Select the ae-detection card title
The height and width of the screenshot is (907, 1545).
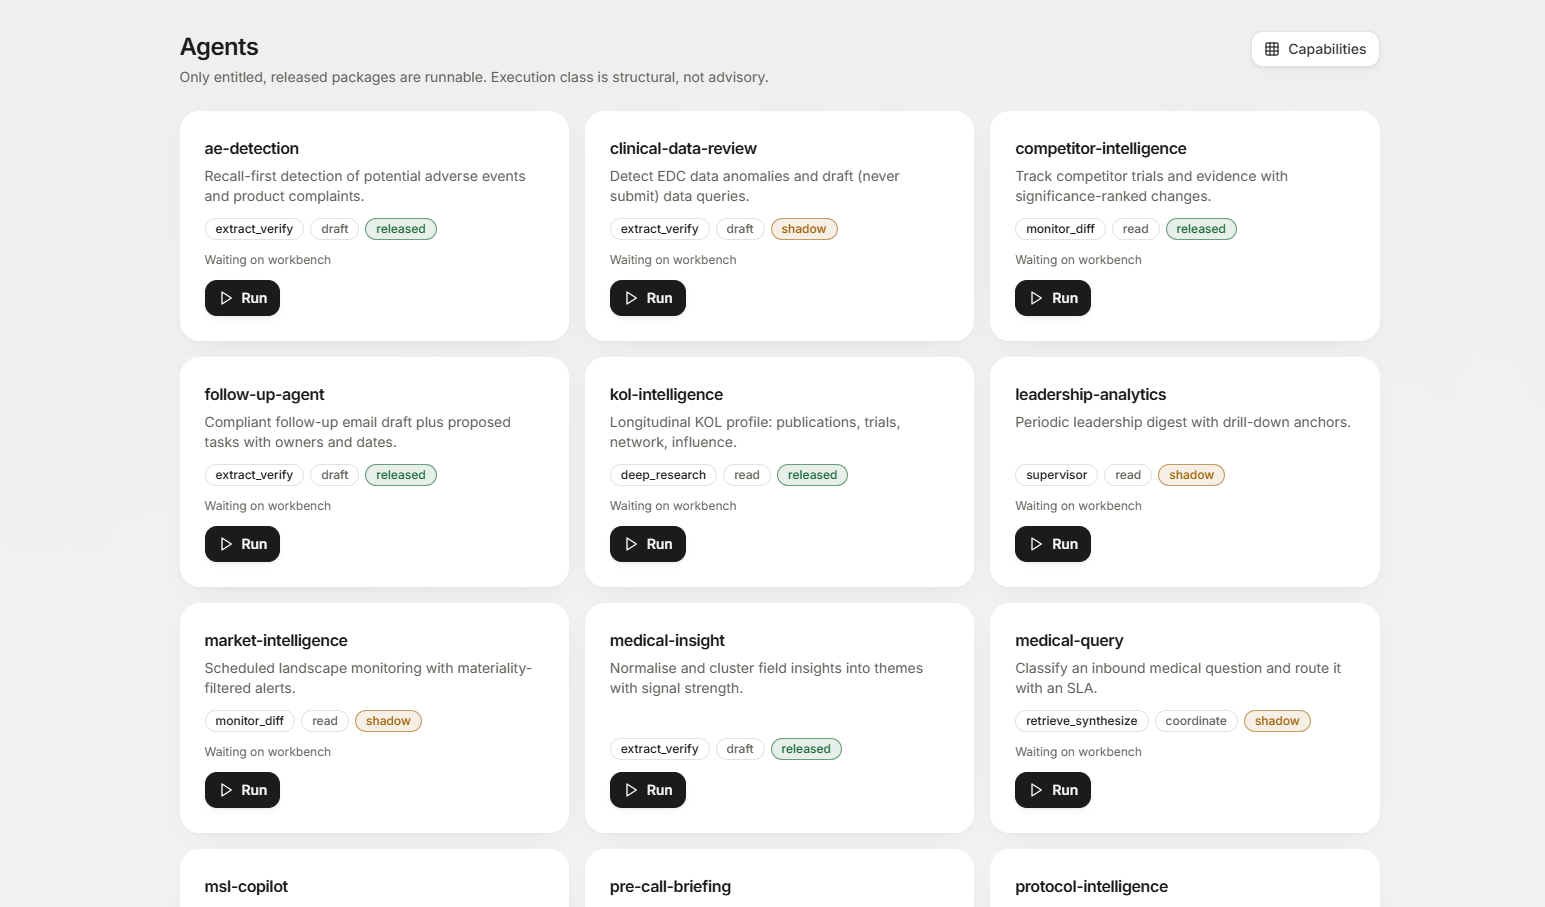click(x=252, y=148)
